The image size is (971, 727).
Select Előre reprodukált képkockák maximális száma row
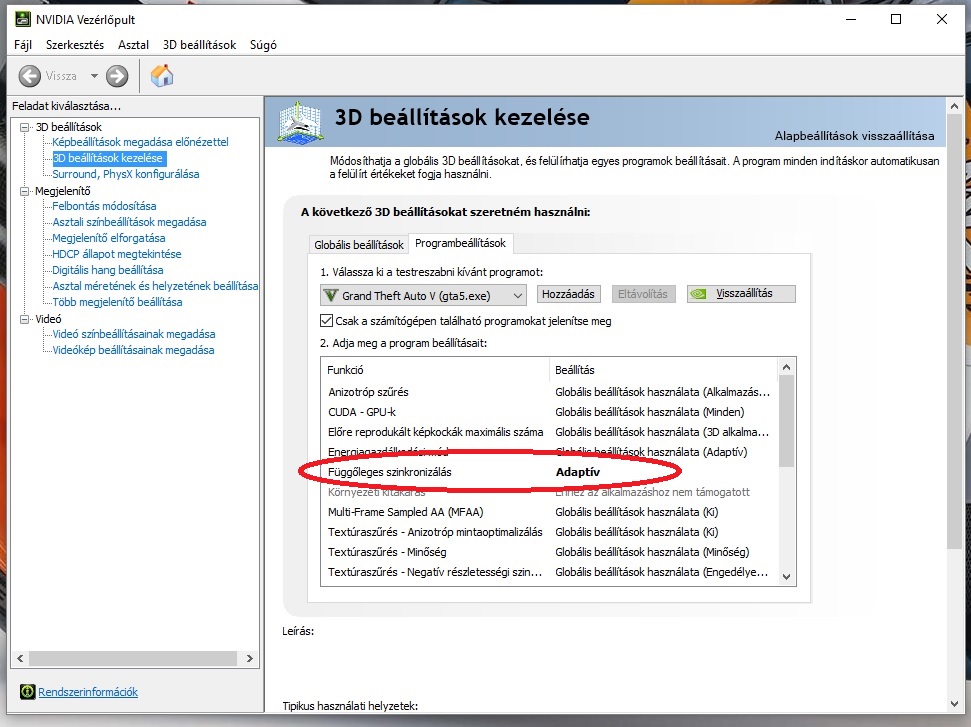[549, 432]
